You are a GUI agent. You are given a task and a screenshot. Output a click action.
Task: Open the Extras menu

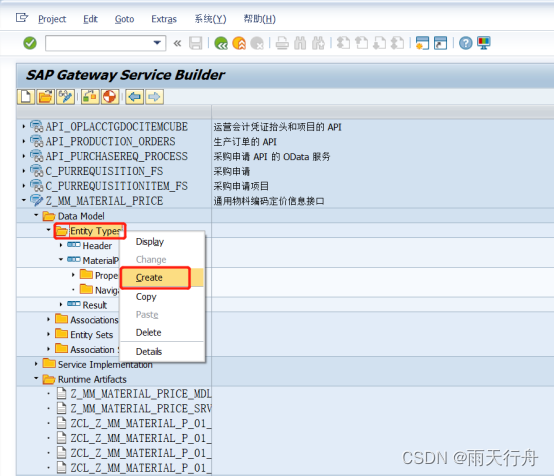coord(164,19)
